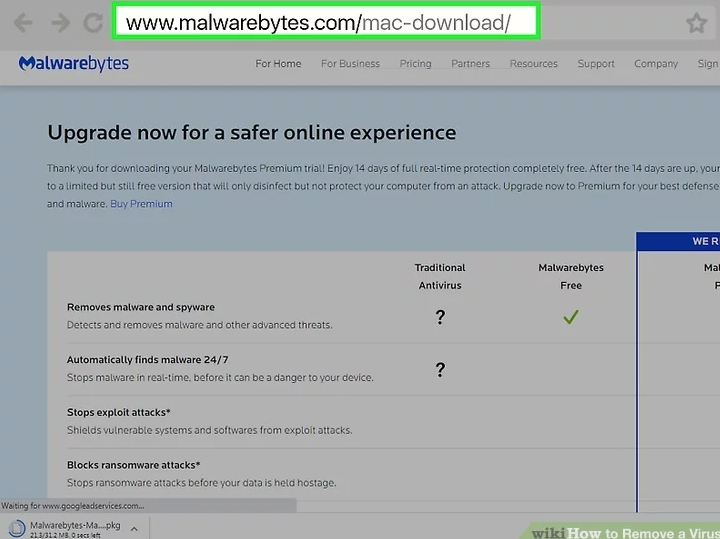Bookmark this page with the star icon

[x=696, y=24]
